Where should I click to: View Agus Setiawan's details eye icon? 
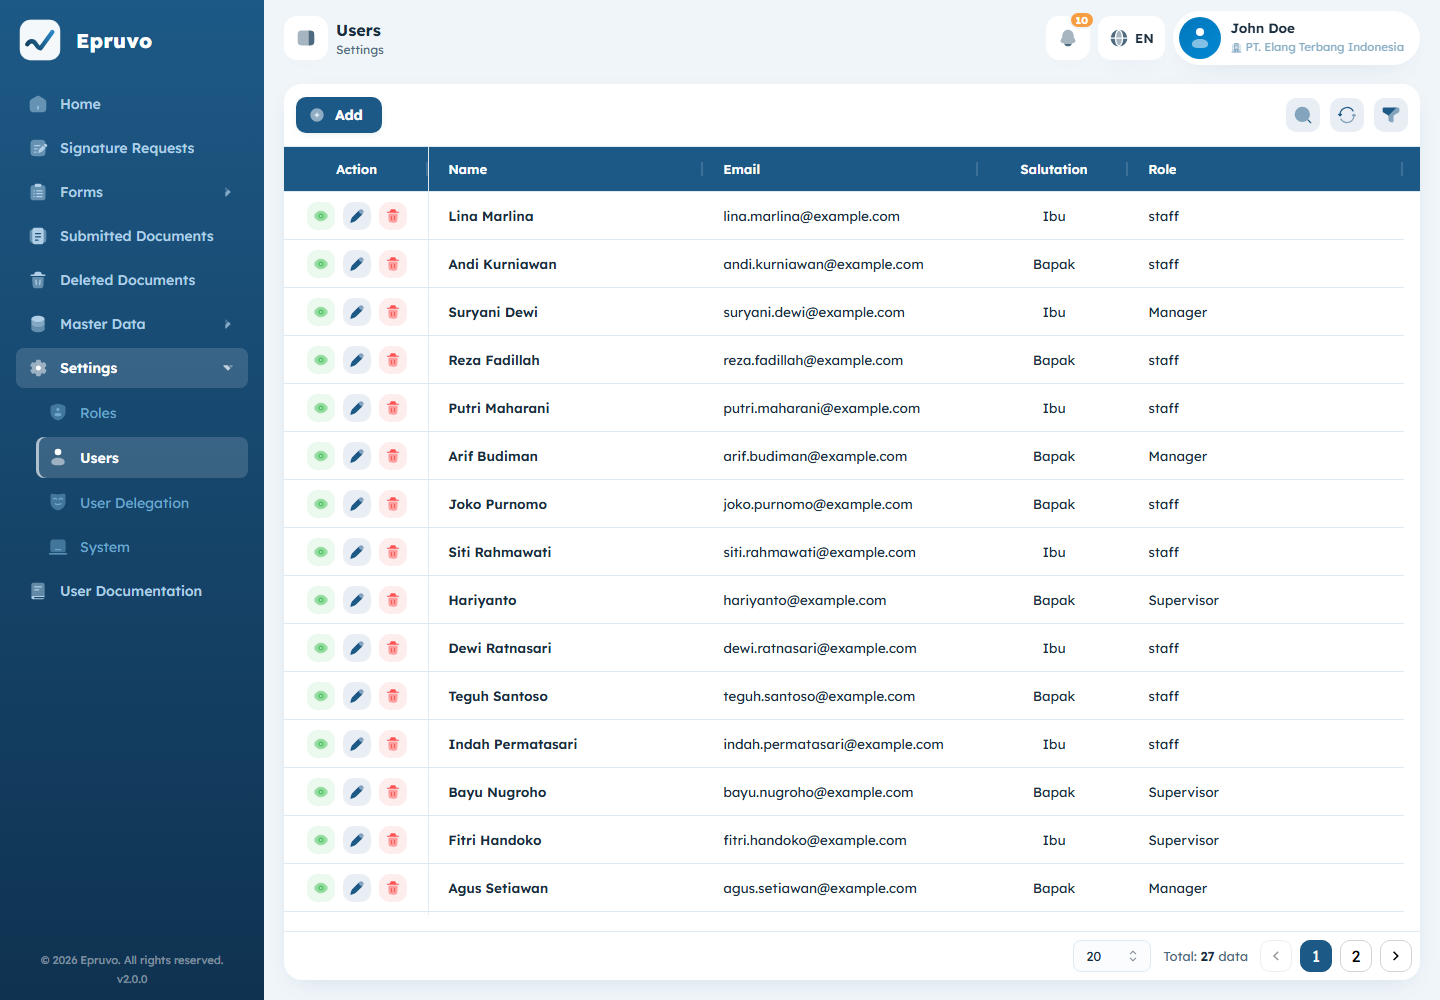[321, 888]
